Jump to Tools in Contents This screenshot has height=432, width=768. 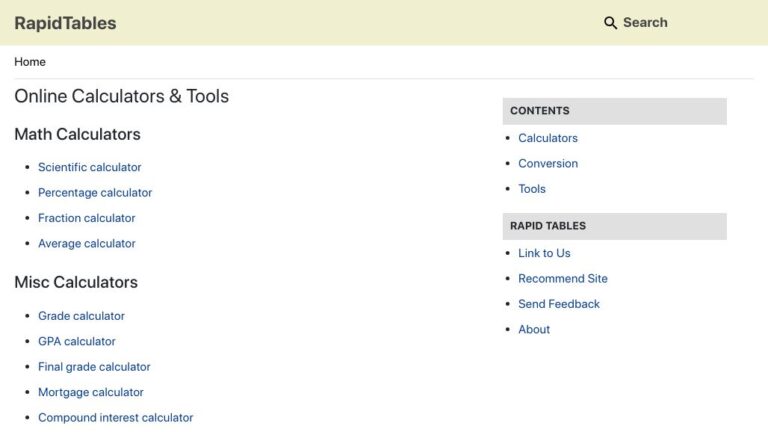click(x=532, y=189)
